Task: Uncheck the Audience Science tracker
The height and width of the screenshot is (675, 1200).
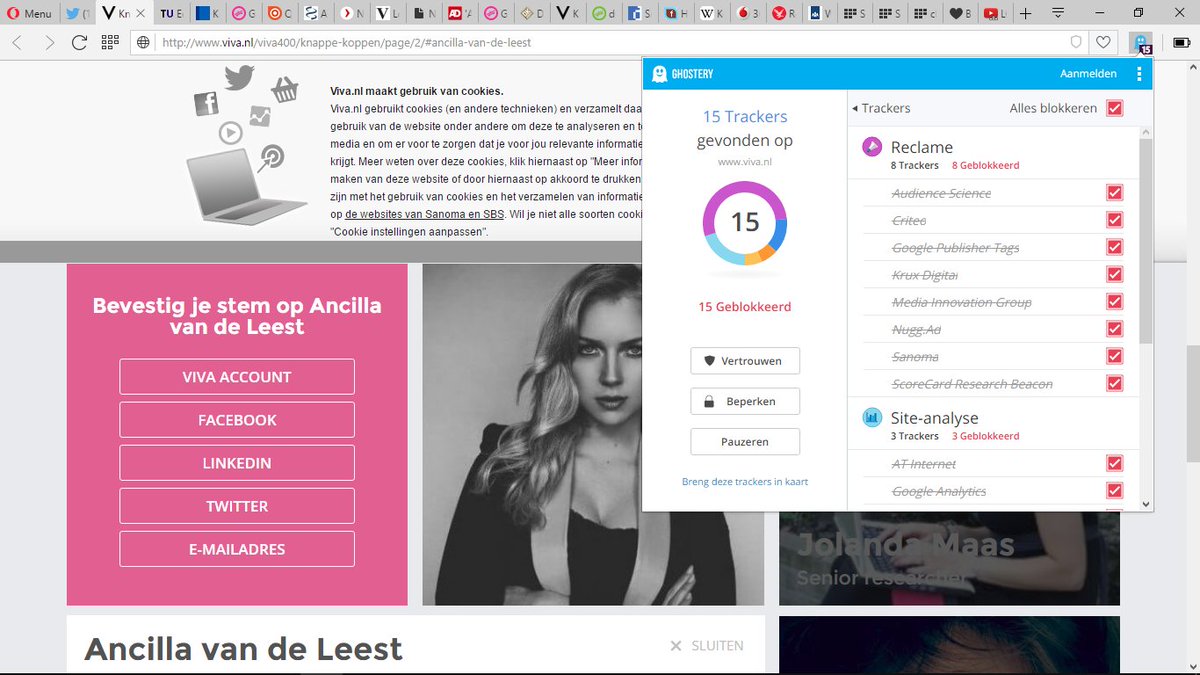Action: (x=1115, y=192)
